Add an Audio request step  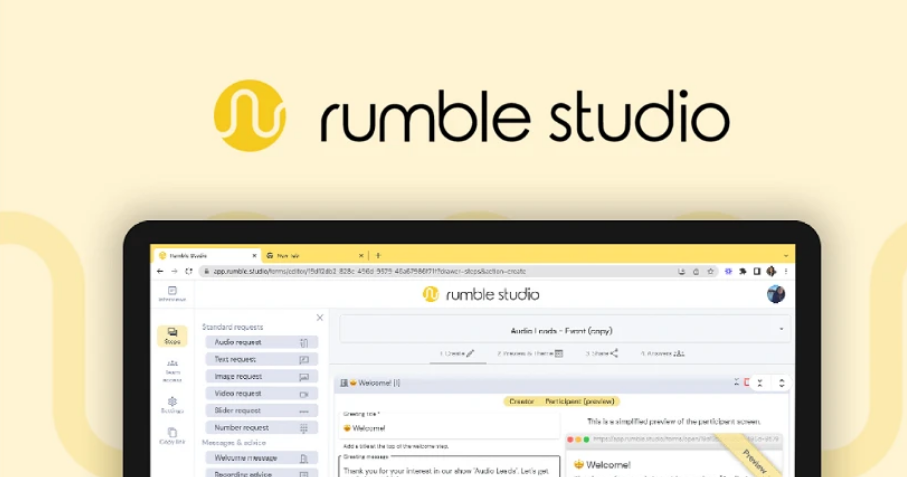[261, 342]
